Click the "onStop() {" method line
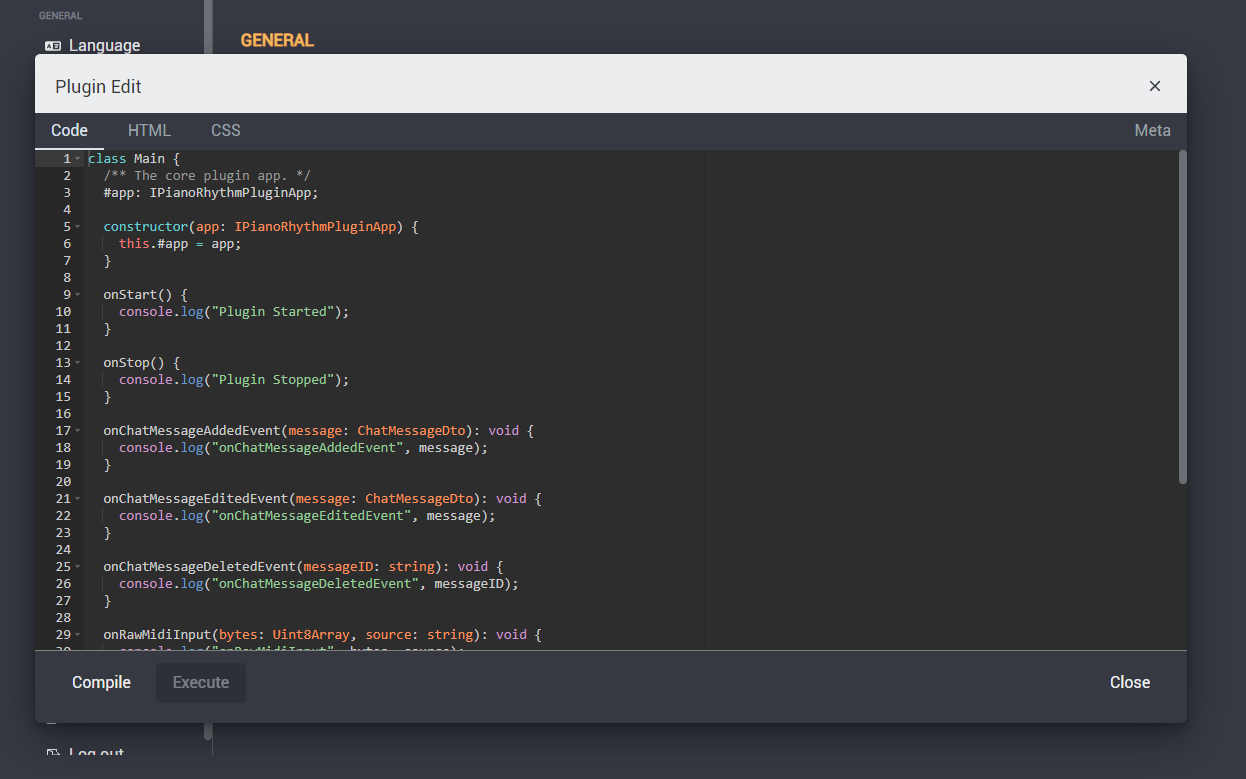 (141, 363)
